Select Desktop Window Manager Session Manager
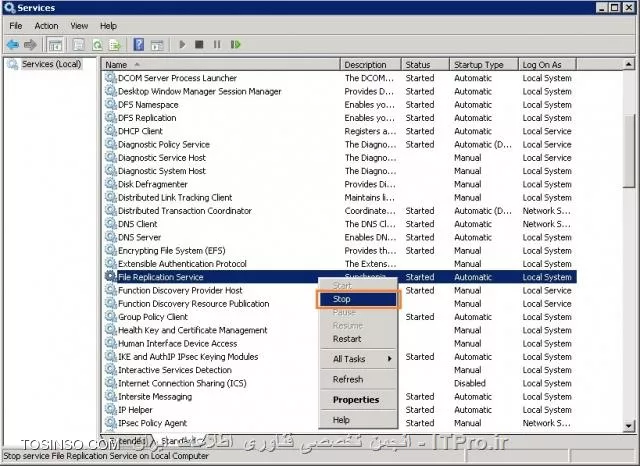 (339, 91)
